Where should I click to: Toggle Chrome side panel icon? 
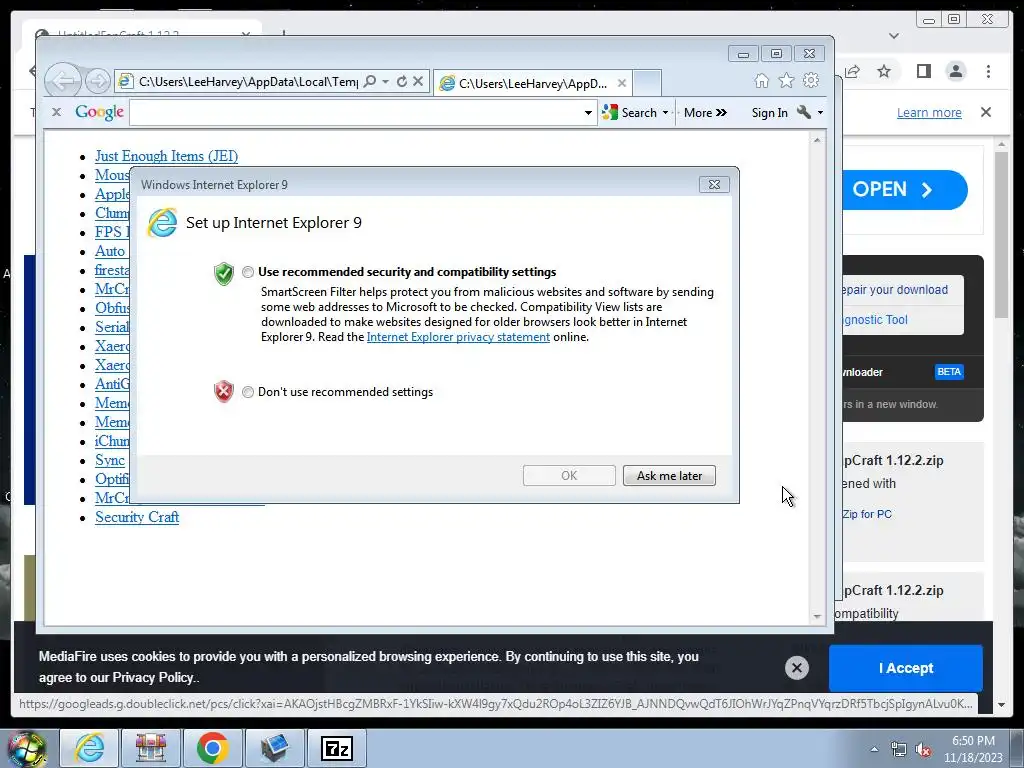(923, 71)
